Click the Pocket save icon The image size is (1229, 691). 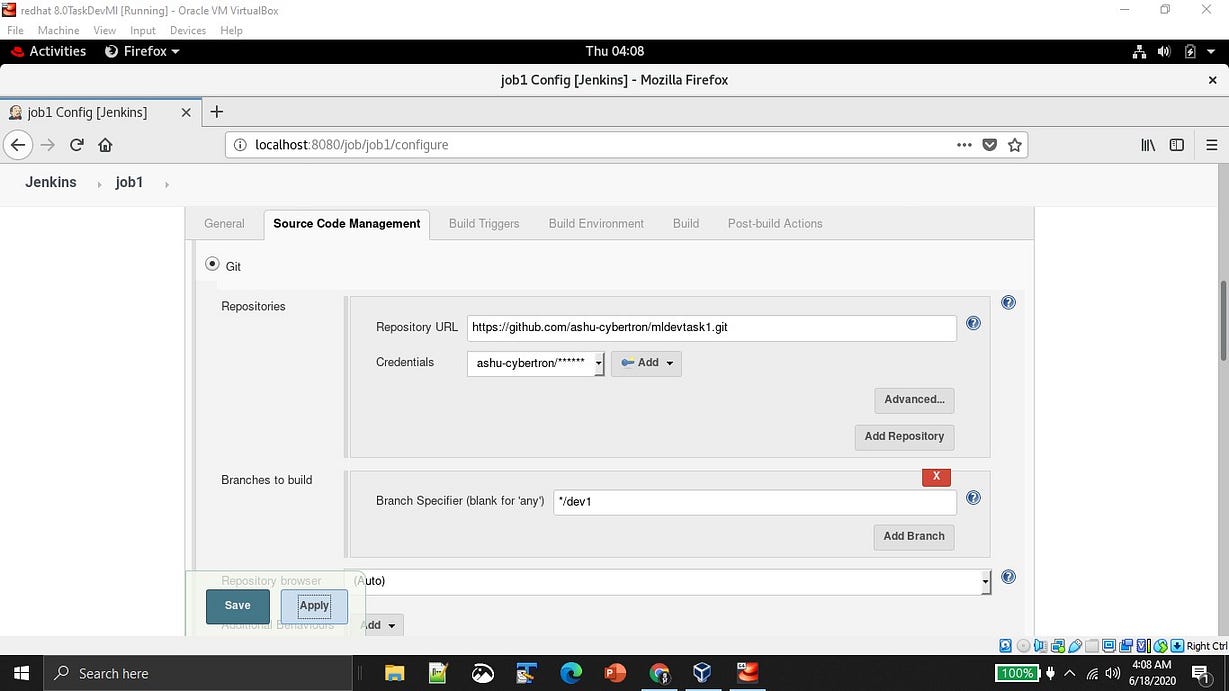(990, 145)
